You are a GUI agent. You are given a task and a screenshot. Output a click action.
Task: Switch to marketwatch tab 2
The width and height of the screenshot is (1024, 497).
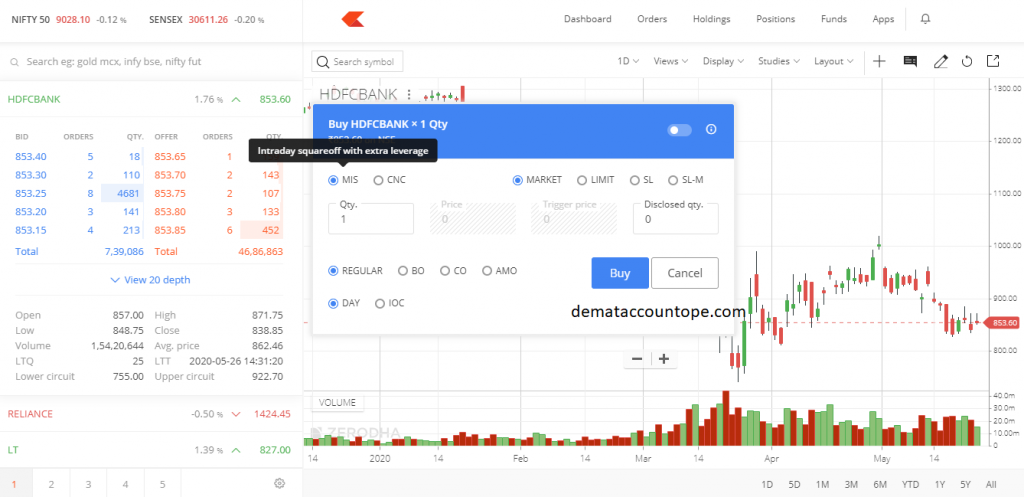point(51,484)
